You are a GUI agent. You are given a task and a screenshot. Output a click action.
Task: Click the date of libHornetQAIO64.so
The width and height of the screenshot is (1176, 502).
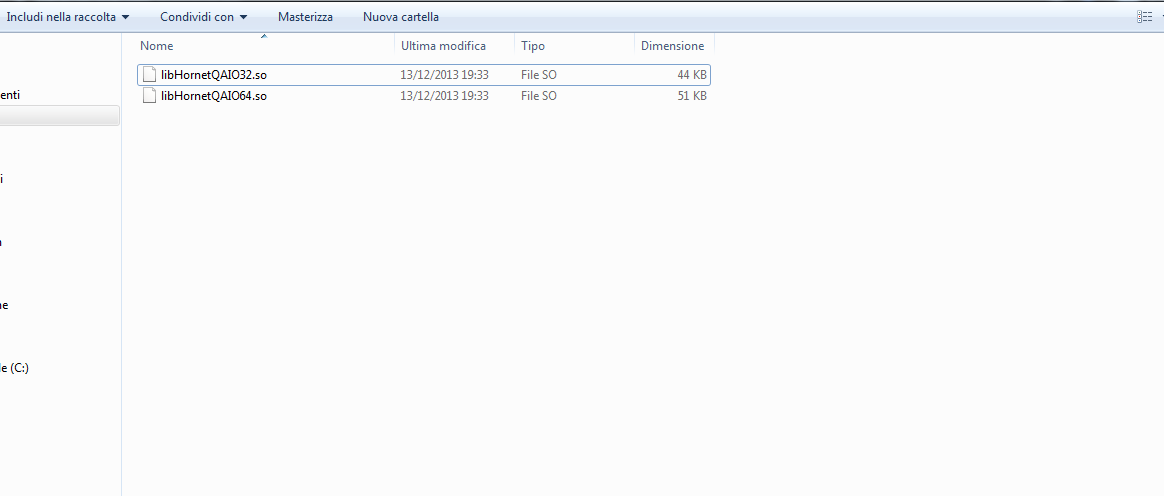click(x=444, y=96)
